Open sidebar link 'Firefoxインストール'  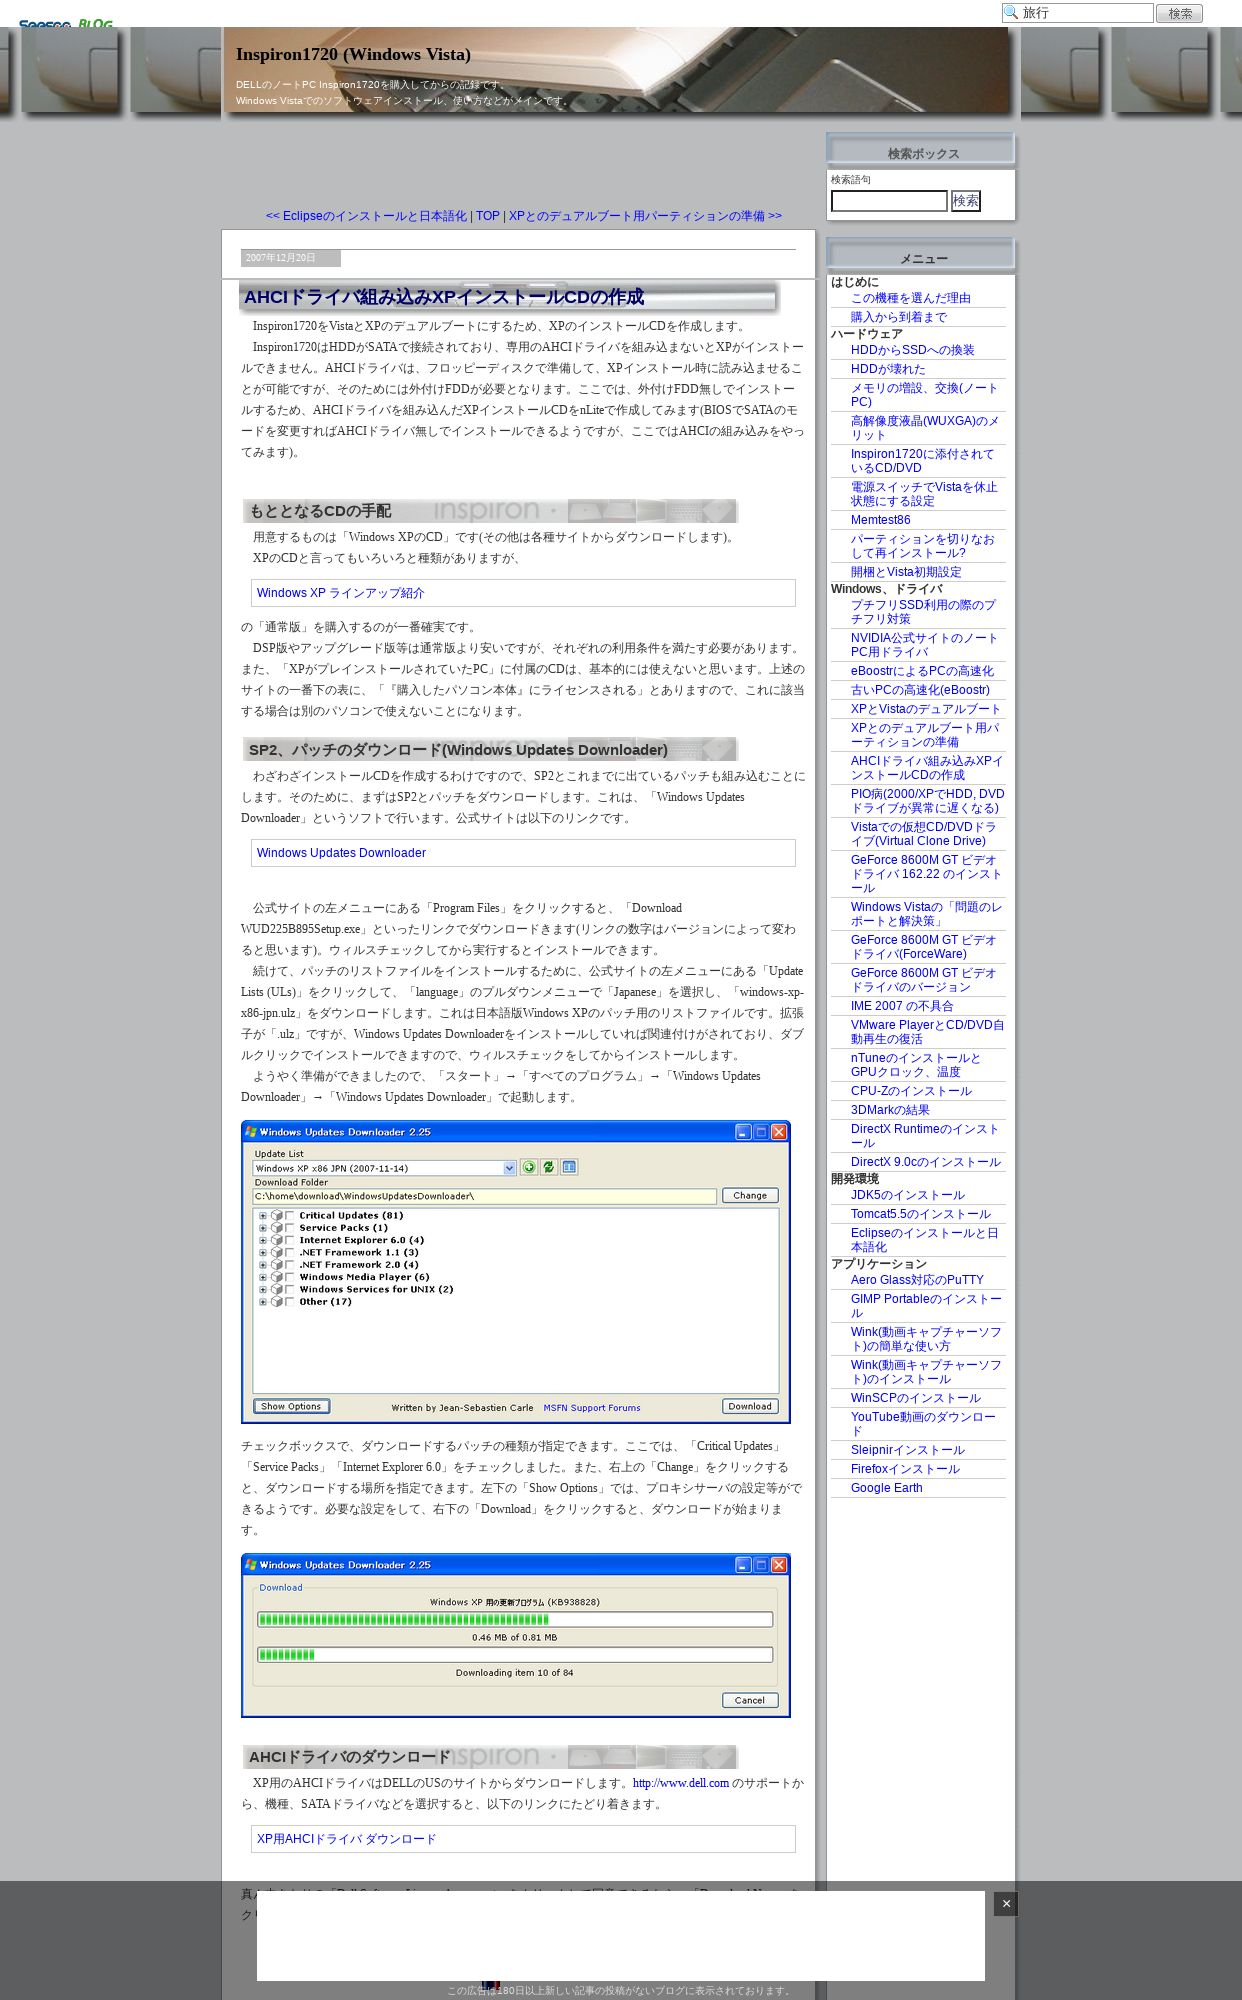pos(905,1469)
